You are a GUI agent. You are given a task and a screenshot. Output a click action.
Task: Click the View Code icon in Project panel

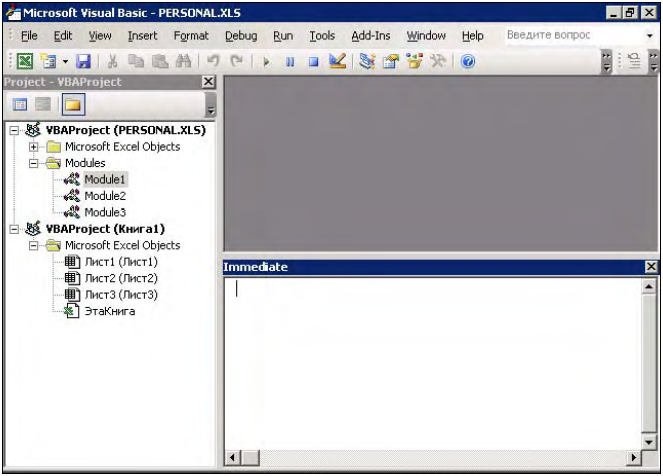(x=19, y=104)
